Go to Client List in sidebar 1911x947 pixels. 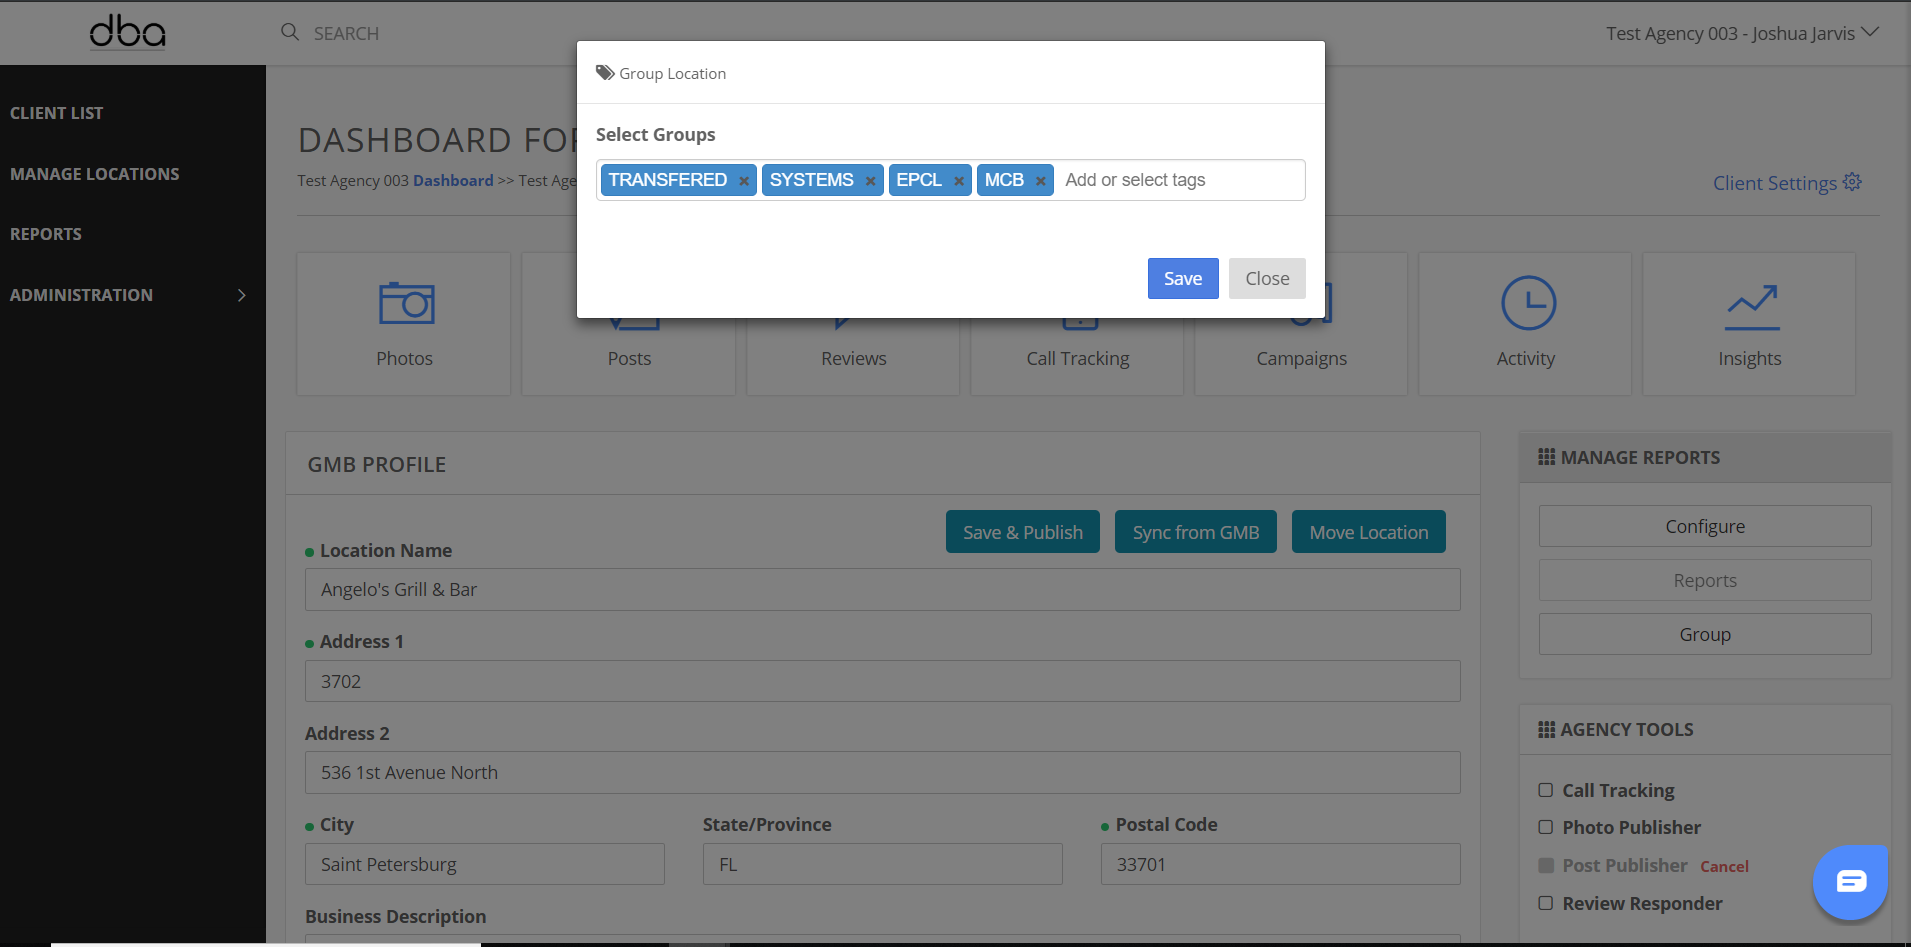click(x=57, y=113)
